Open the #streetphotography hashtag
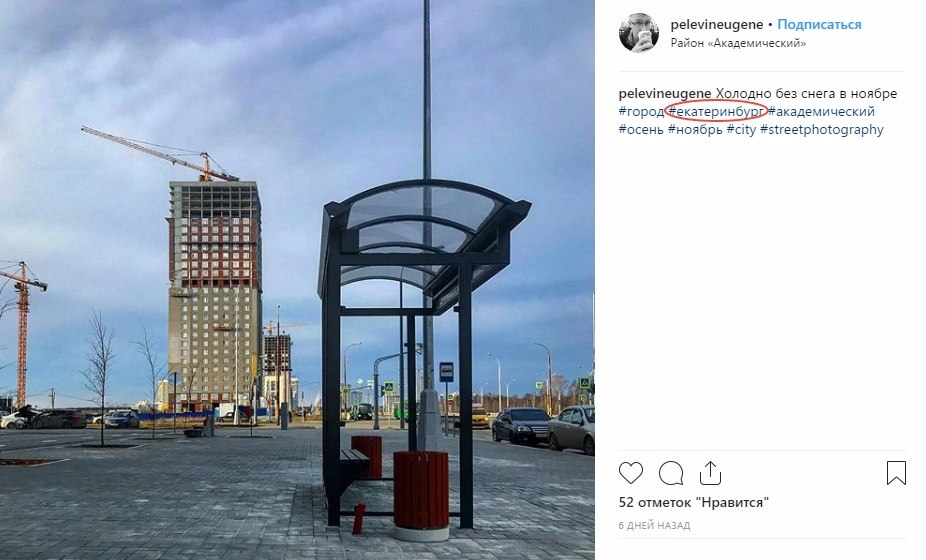 pos(821,130)
